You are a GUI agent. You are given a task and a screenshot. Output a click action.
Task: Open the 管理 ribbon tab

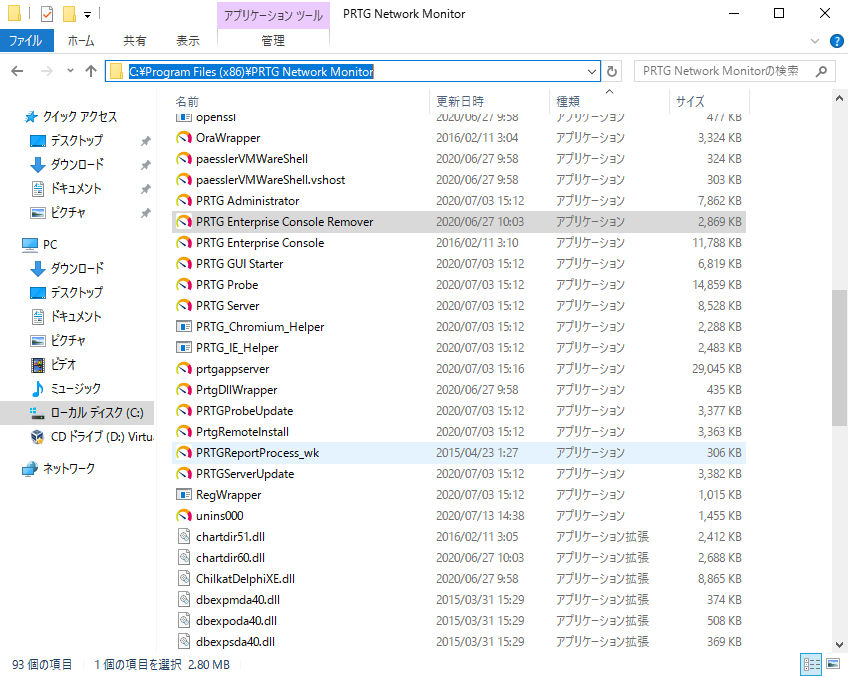click(x=273, y=41)
